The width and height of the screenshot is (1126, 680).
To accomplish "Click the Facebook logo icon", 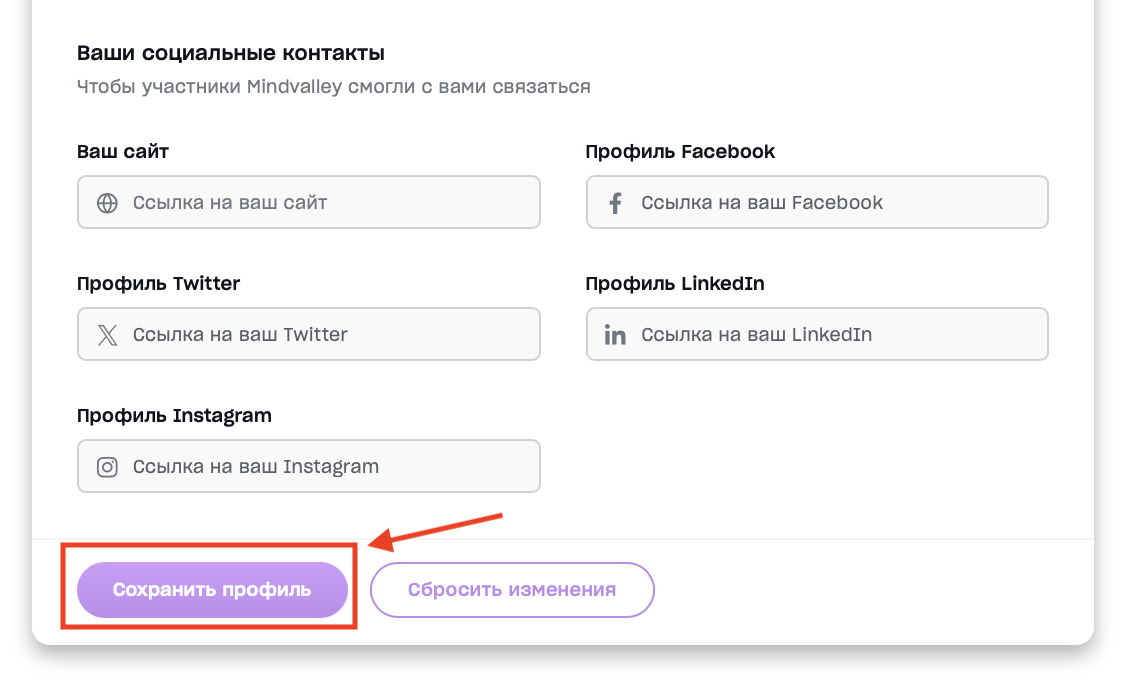I will 616,203.
